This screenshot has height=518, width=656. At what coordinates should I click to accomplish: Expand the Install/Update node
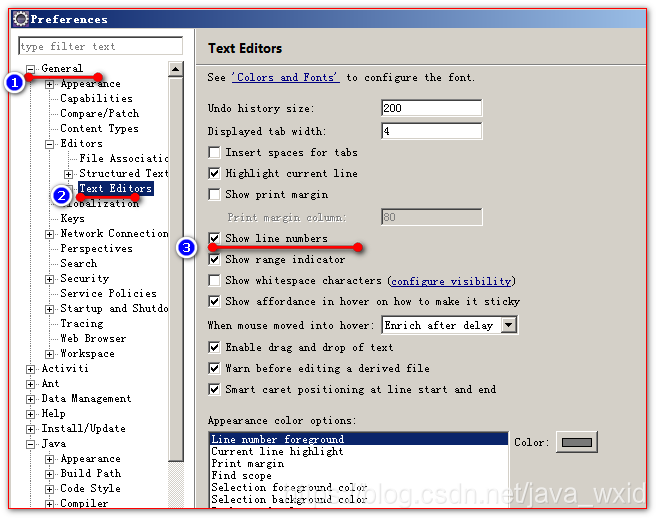(31, 429)
